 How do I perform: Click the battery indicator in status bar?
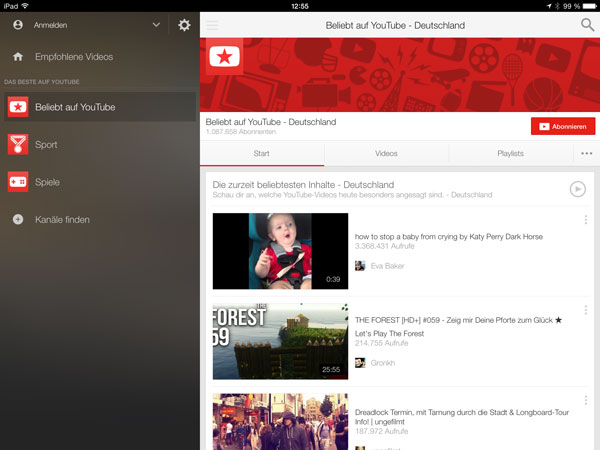(x=590, y=6)
